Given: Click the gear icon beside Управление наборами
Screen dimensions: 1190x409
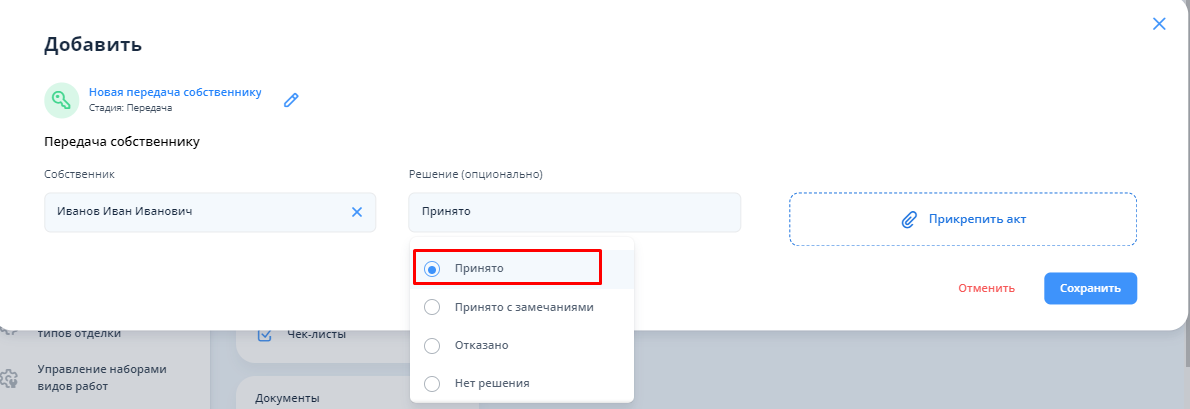Looking at the screenshot, I should pos(10,378).
